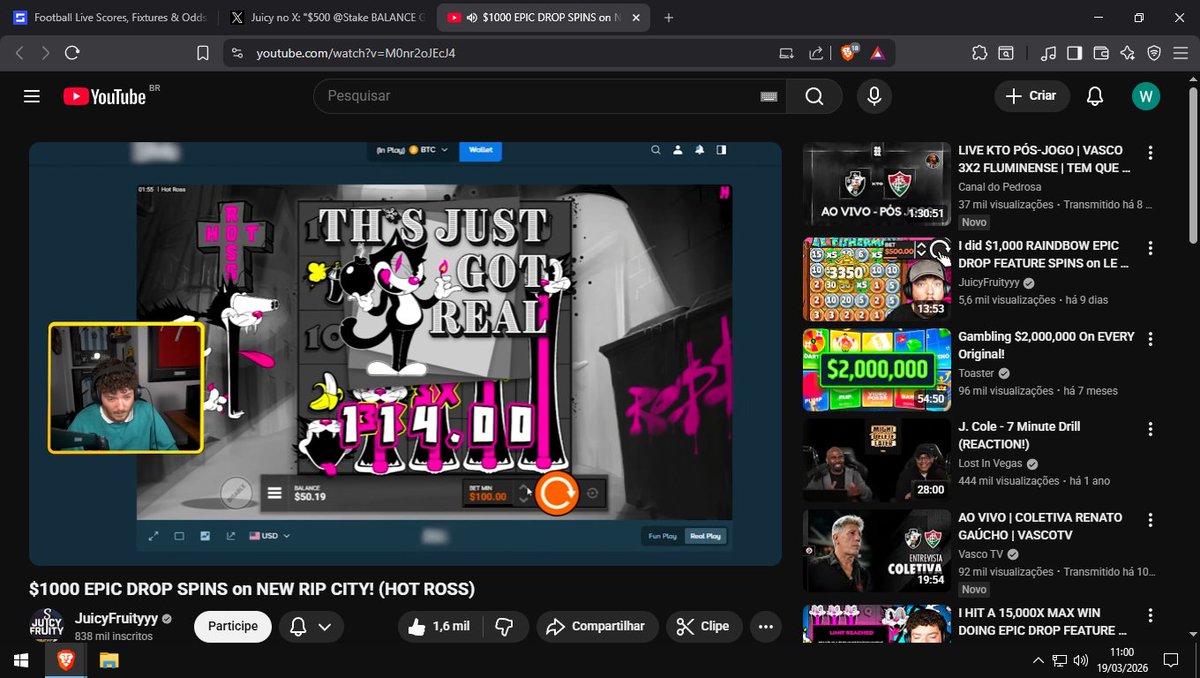Viewport: 1200px width, 678px height.
Task: Switch to Football Live Scores tab
Action: [x=110, y=18]
